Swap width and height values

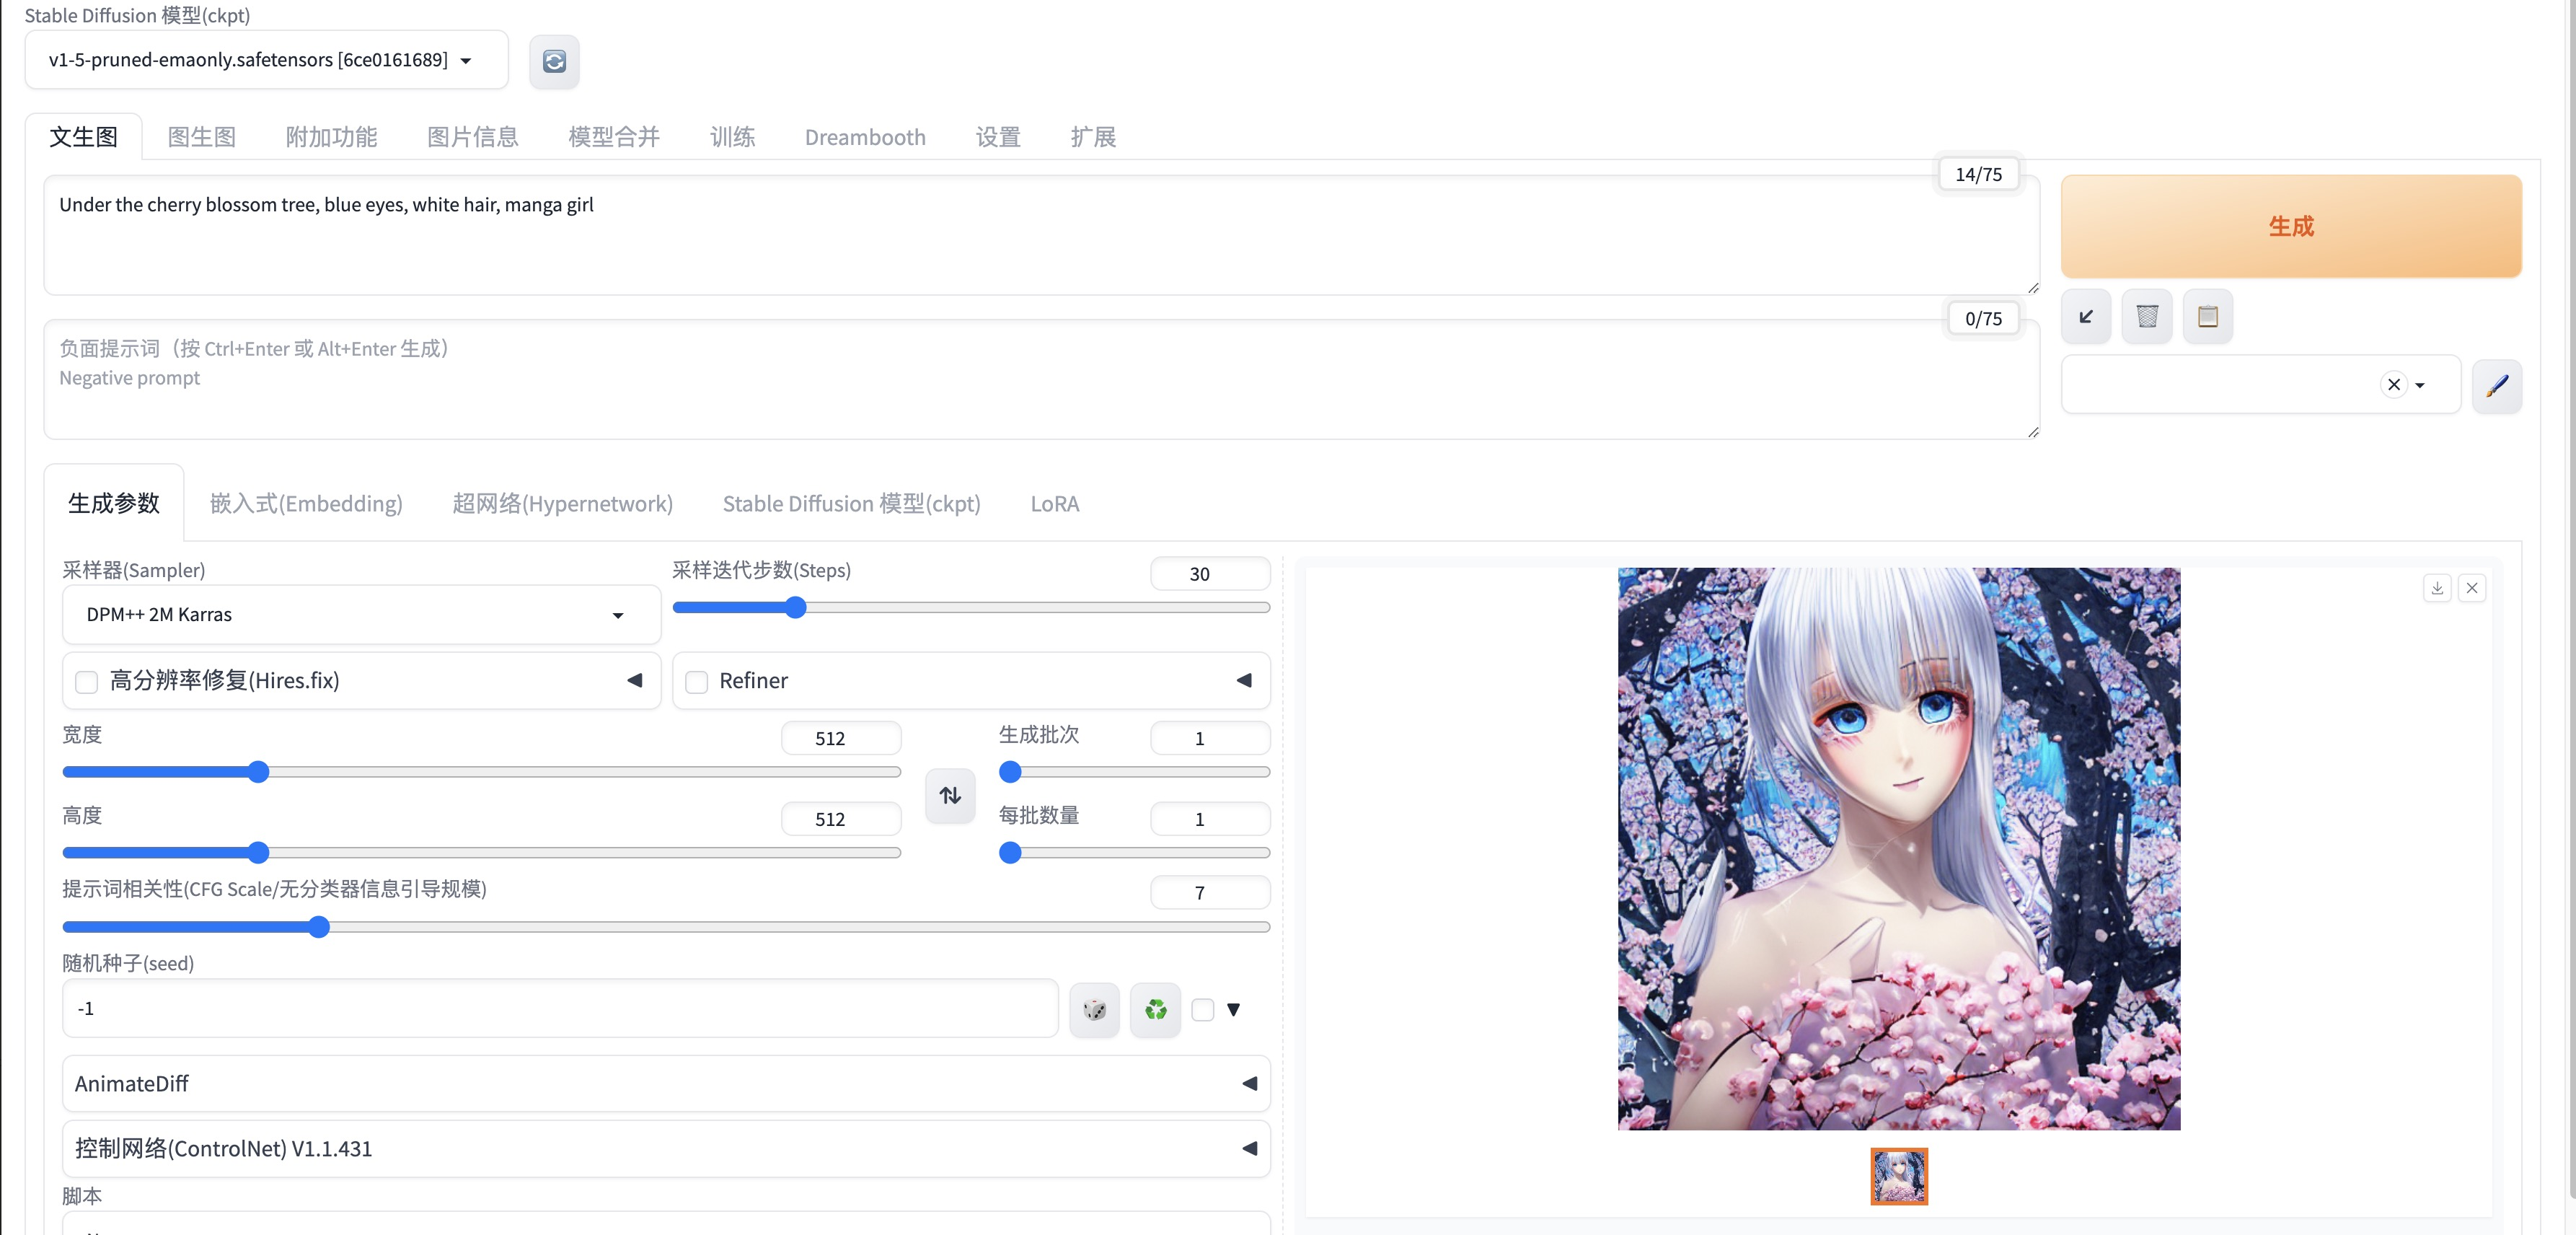tap(950, 796)
